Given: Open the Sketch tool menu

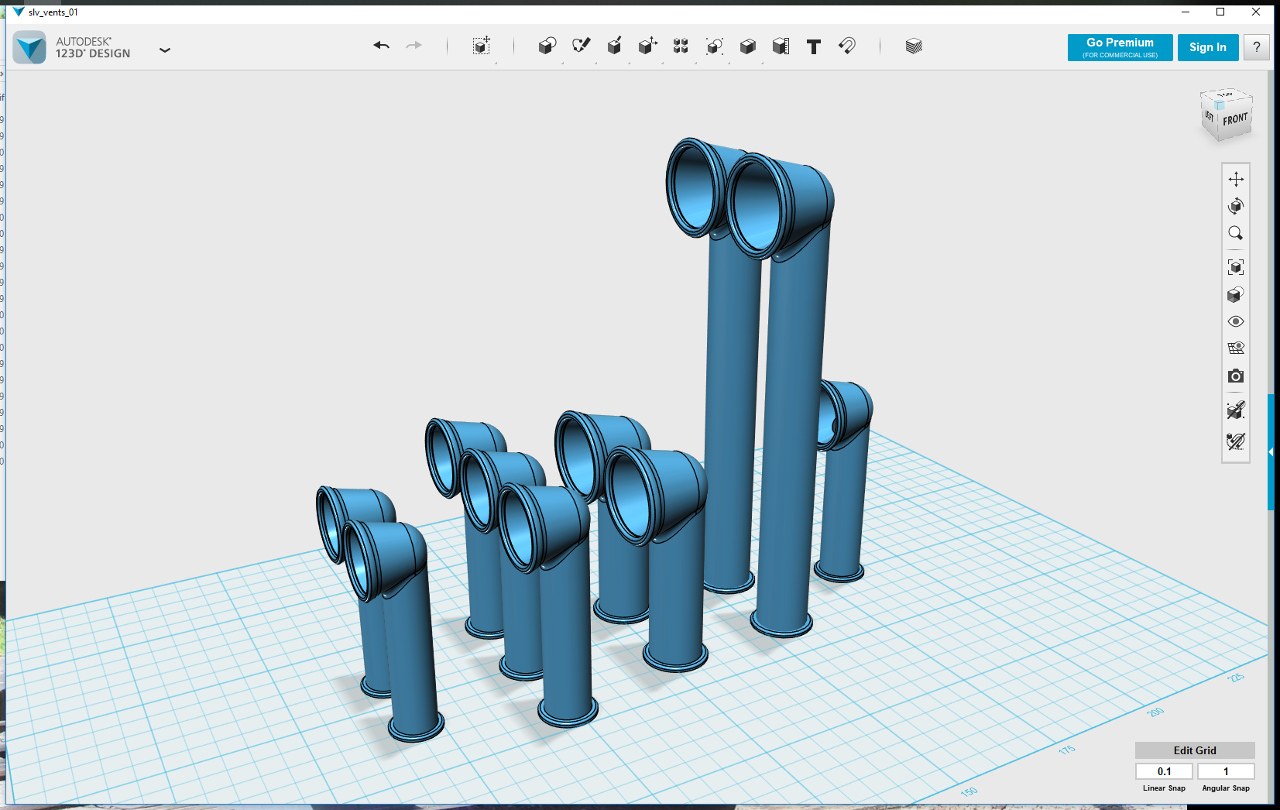Looking at the screenshot, I should click(x=581, y=46).
